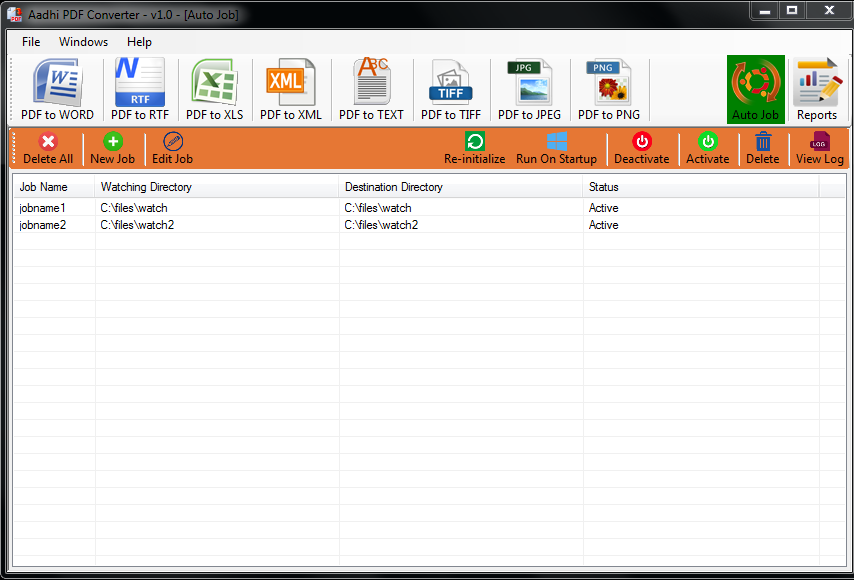Activate the selected job
The width and height of the screenshot is (854, 580).
[707, 148]
